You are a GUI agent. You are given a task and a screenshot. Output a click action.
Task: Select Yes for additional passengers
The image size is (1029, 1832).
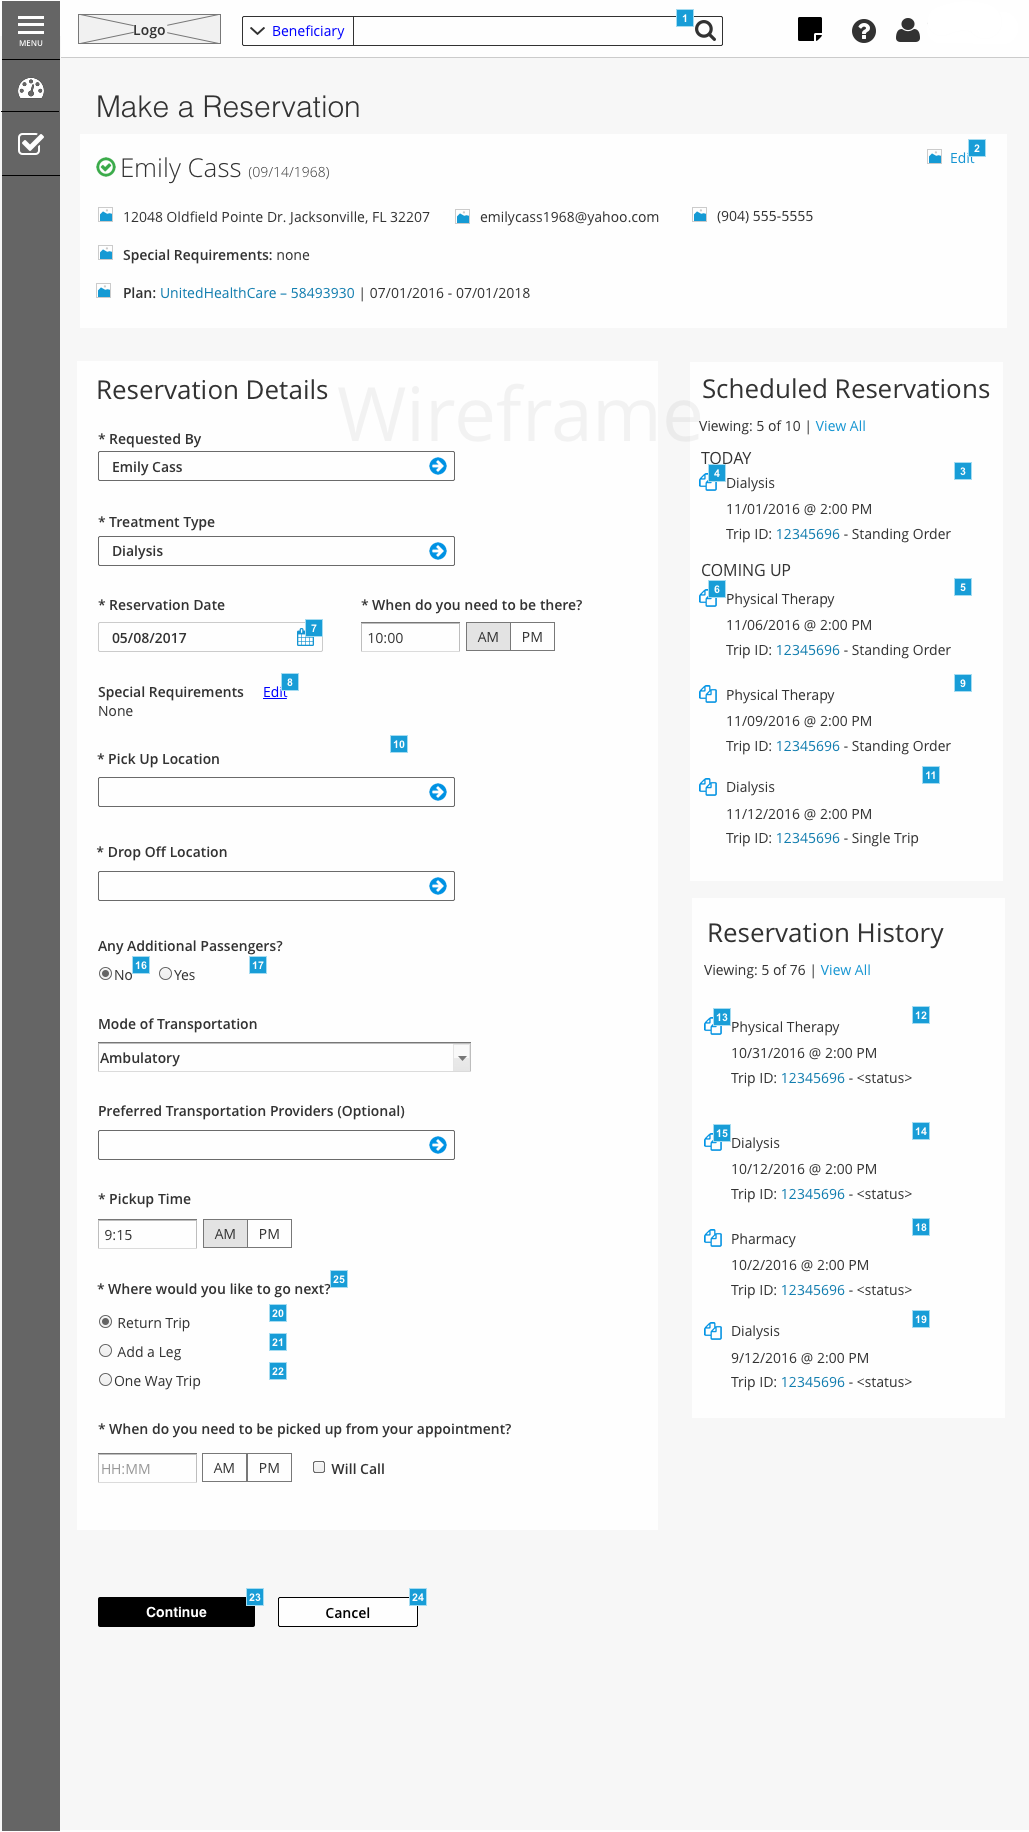(166, 974)
